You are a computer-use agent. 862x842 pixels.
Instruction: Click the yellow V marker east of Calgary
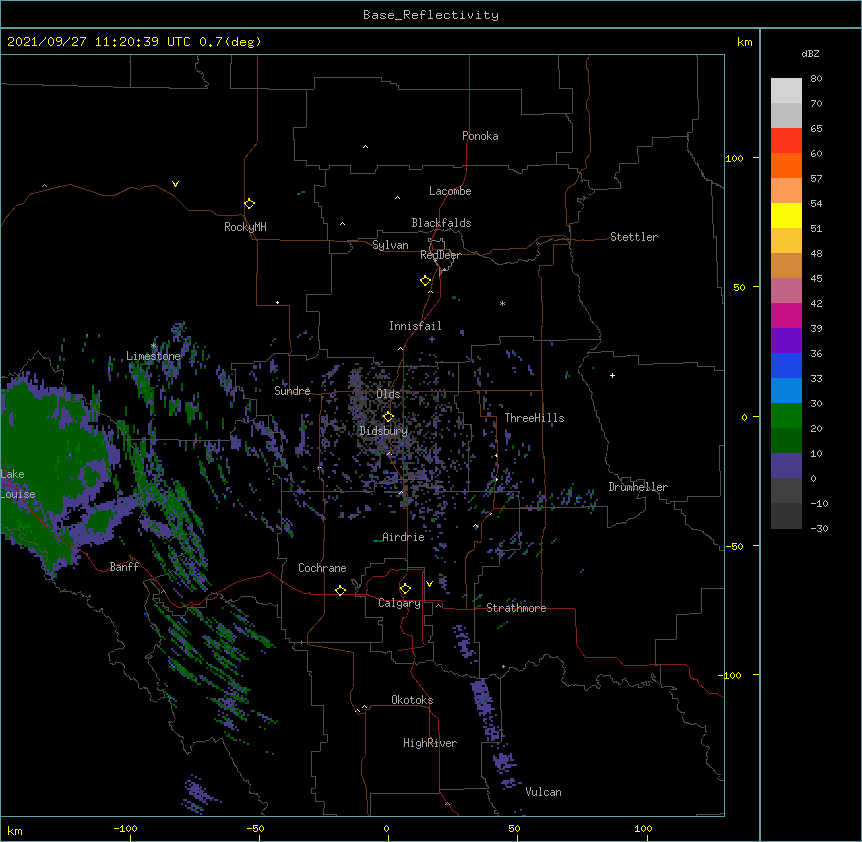429,584
